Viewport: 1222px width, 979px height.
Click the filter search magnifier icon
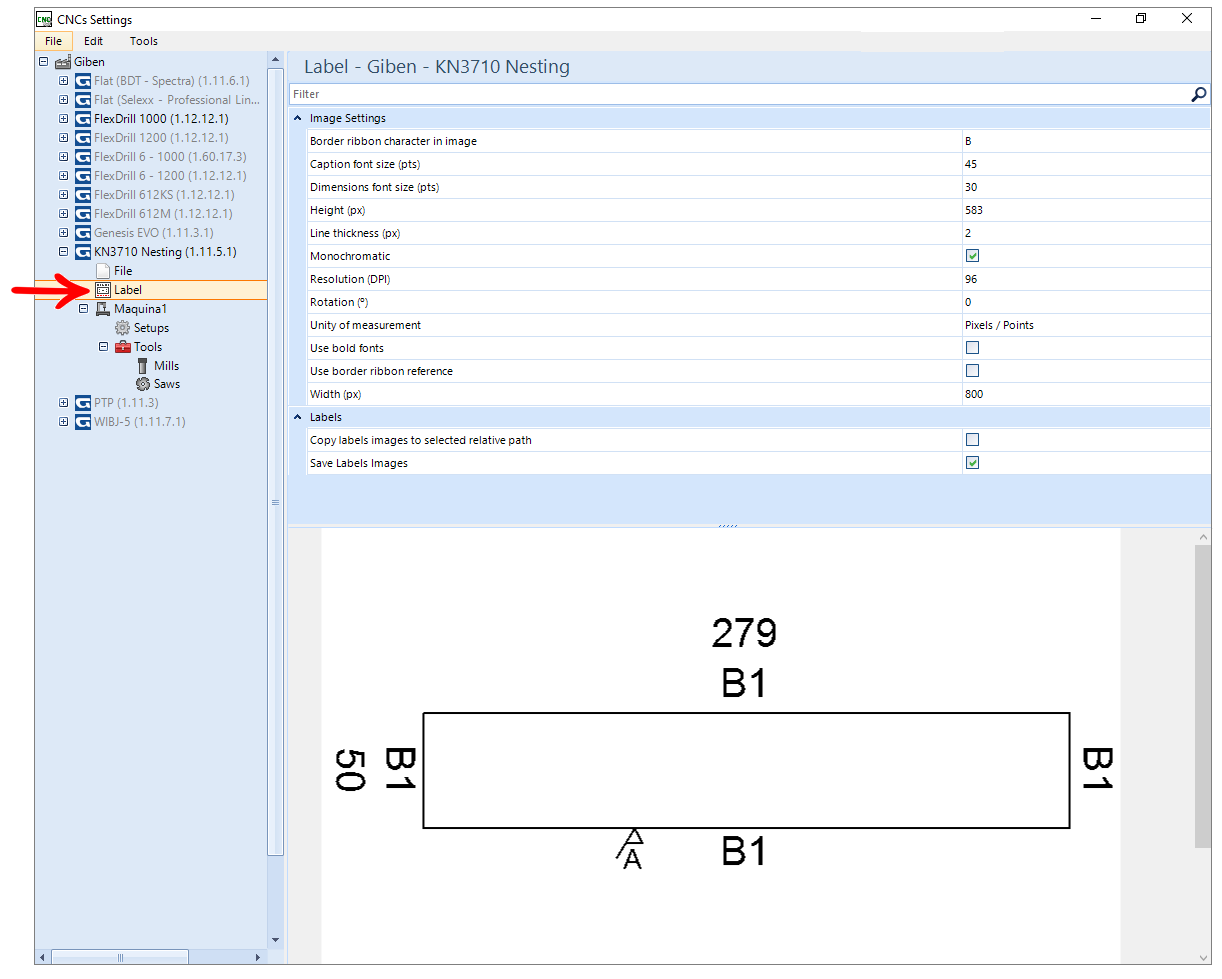1199,94
